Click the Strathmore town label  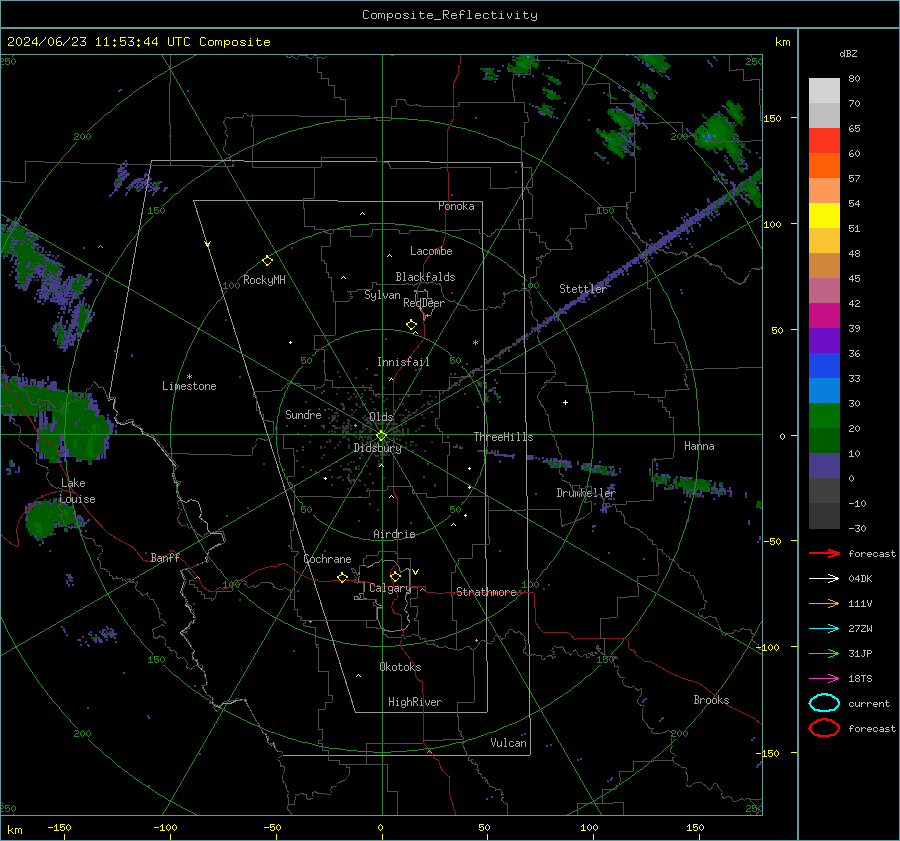(487, 592)
